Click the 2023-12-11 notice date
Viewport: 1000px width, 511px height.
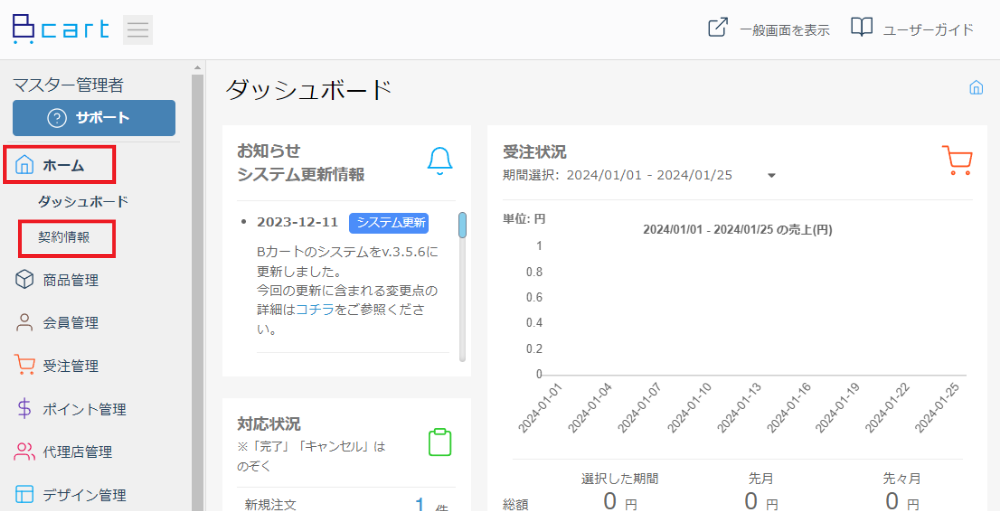[x=297, y=223]
